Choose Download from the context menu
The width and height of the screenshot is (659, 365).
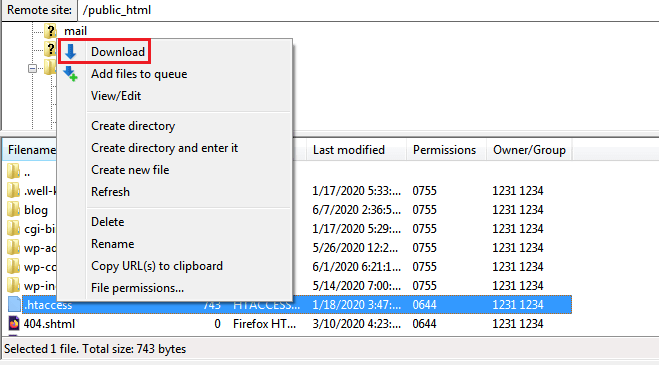click(x=118, y=52)
